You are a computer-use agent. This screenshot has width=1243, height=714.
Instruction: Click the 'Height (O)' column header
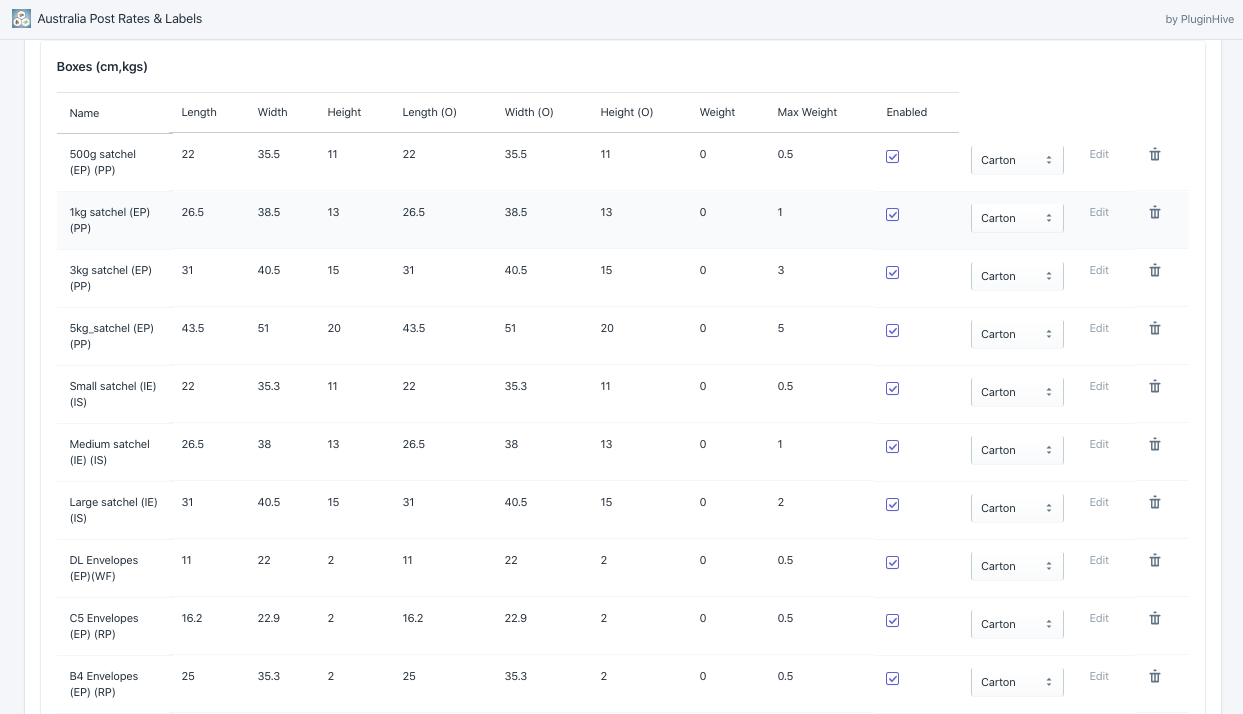[627, 112]
